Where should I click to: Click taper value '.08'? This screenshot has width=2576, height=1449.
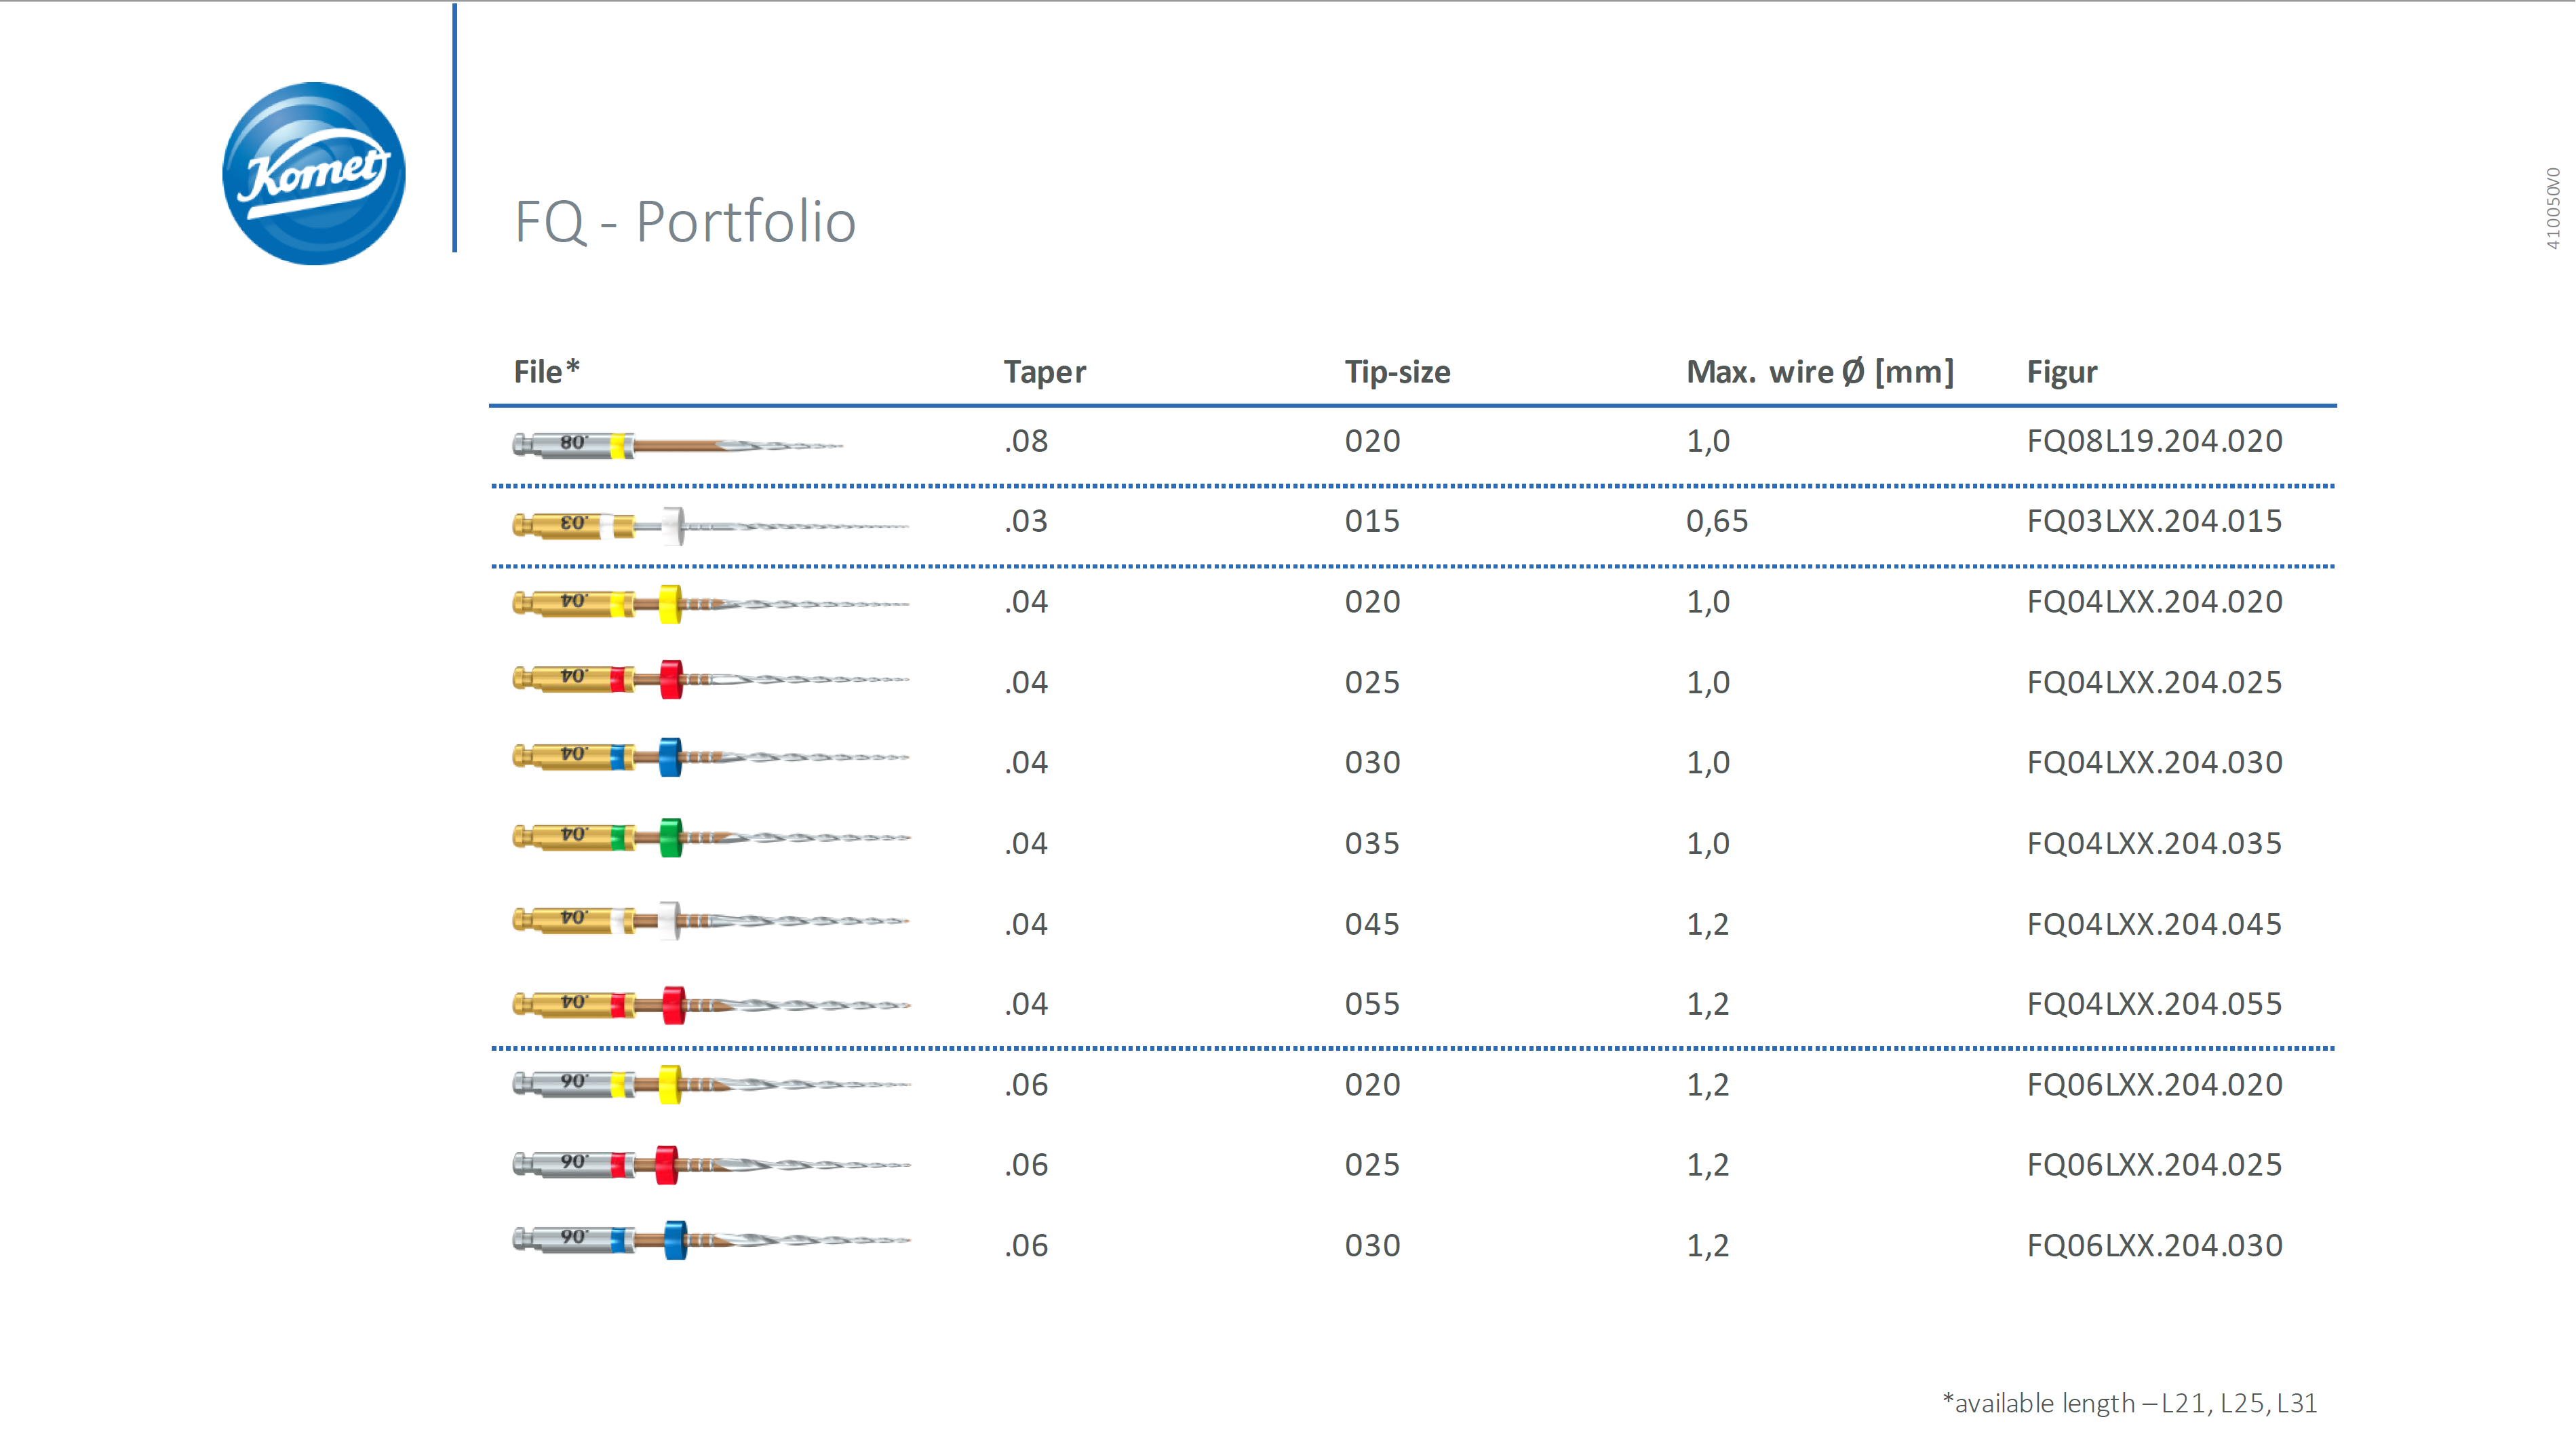coord(1026,441)
